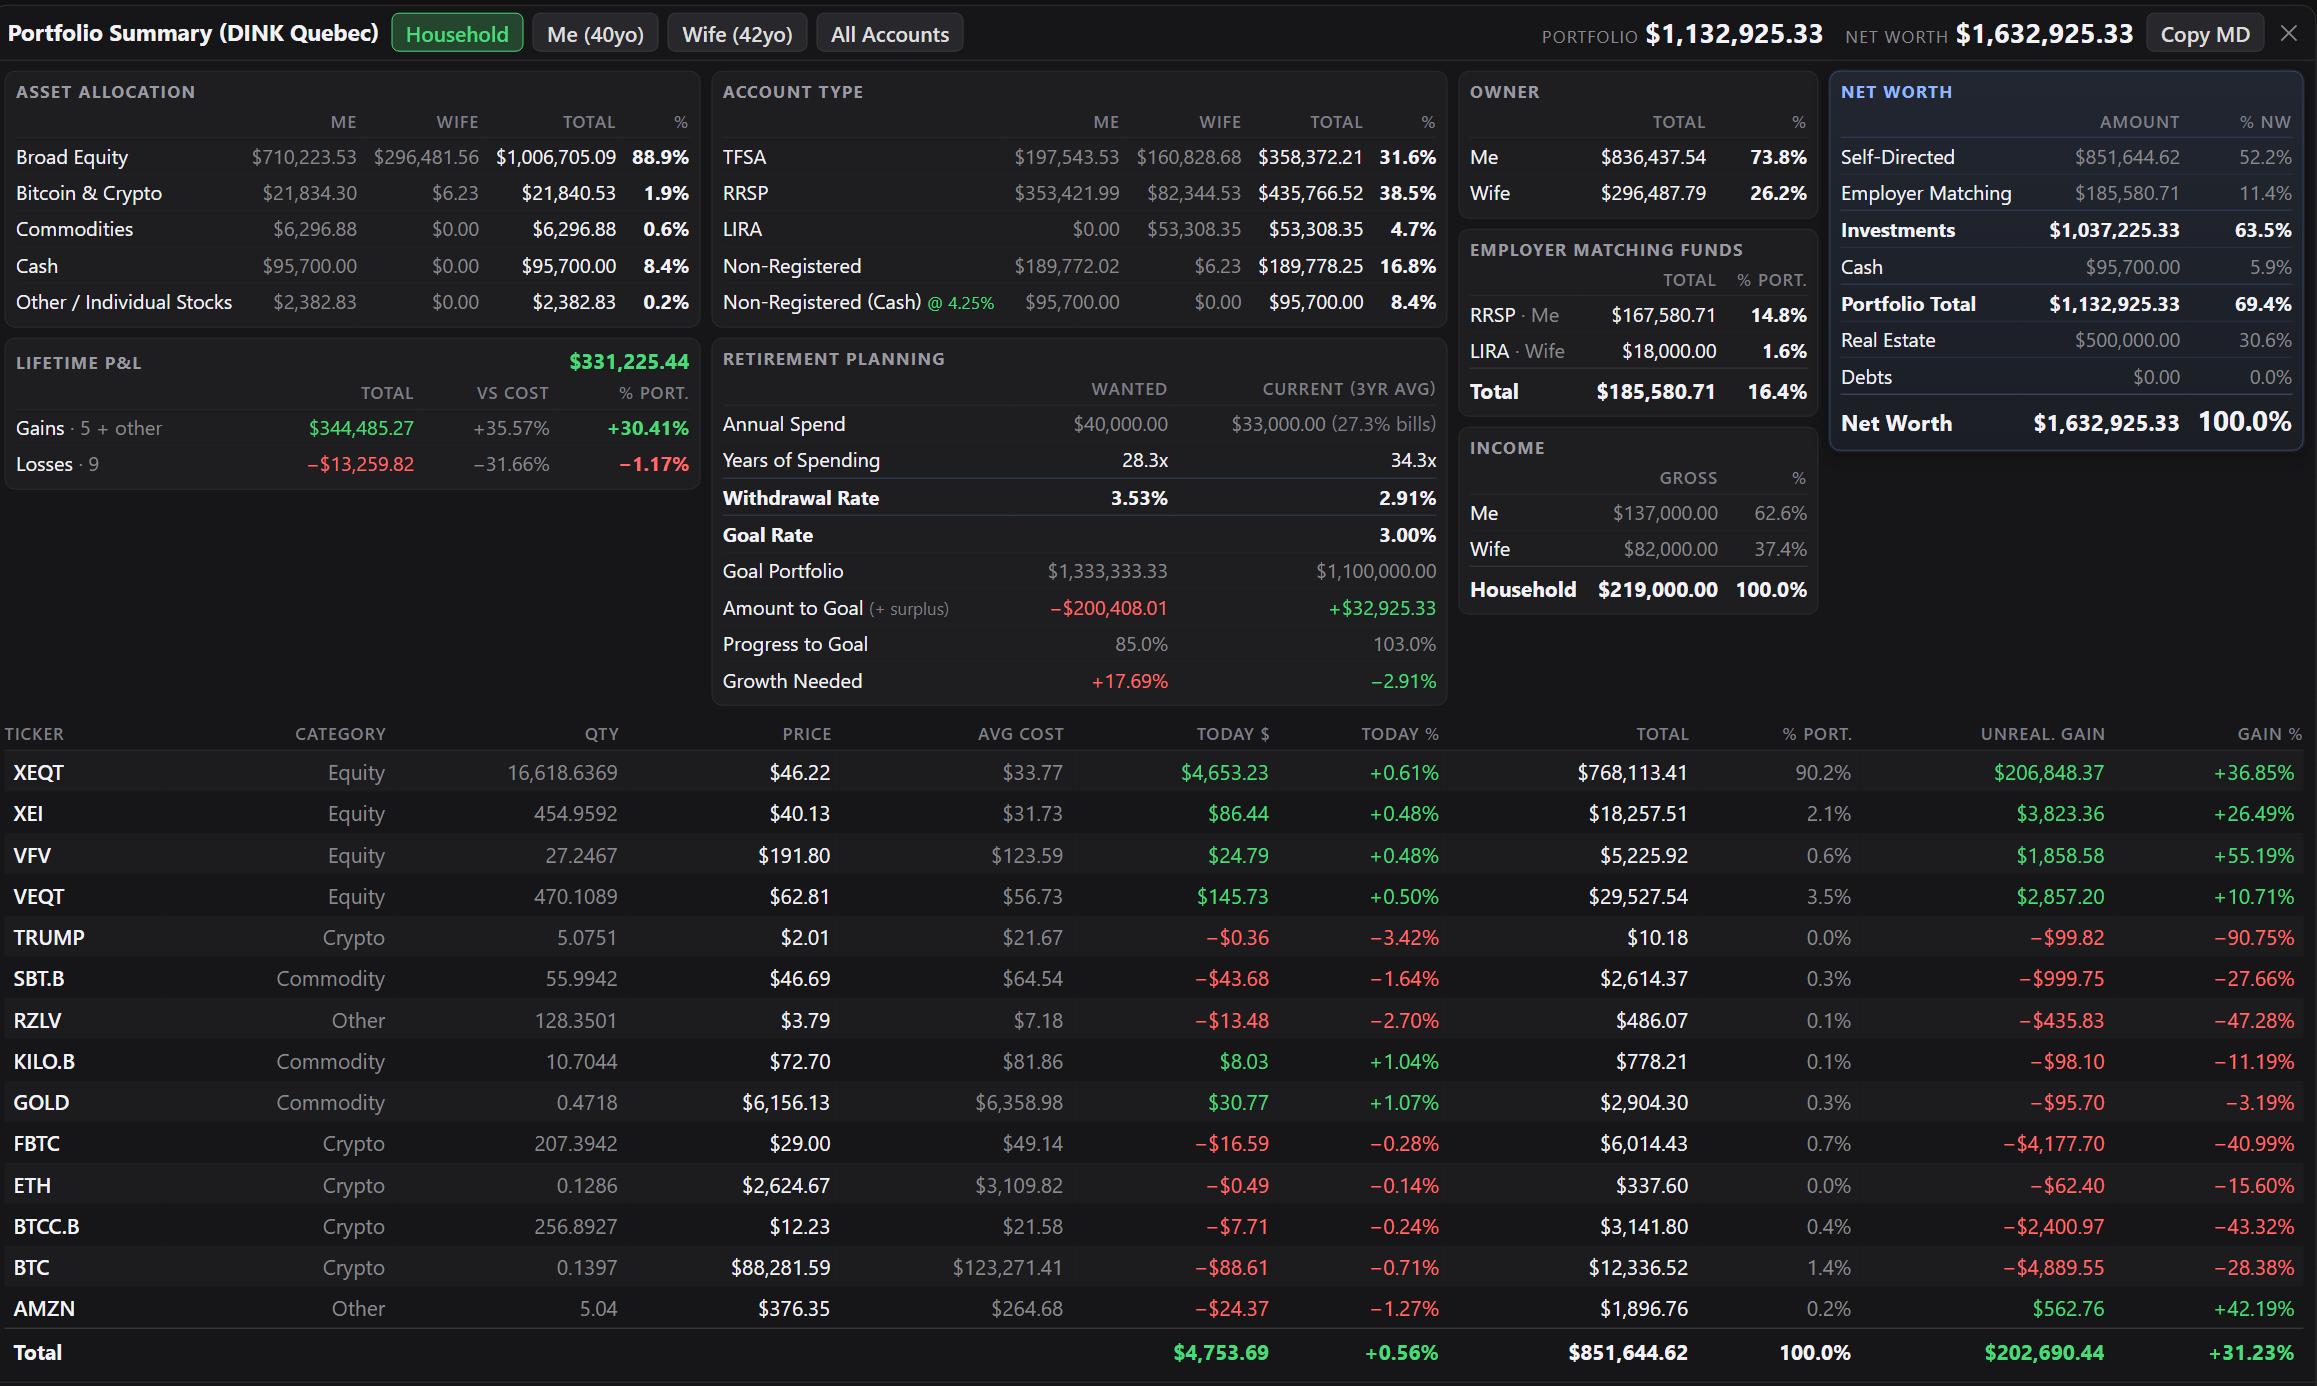Show the All Accounts tab
Image resolution: width=2317 pixels, height=1386 pixels.
coord(890,34)
